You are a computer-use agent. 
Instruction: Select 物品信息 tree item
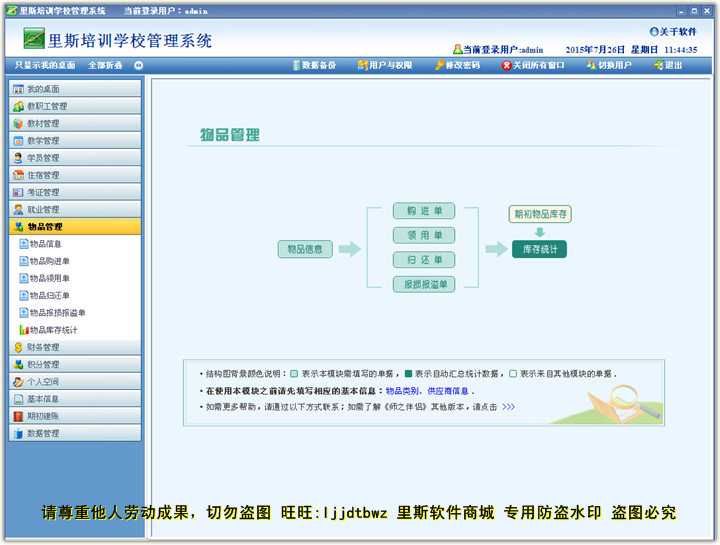[x=45, y=244]
